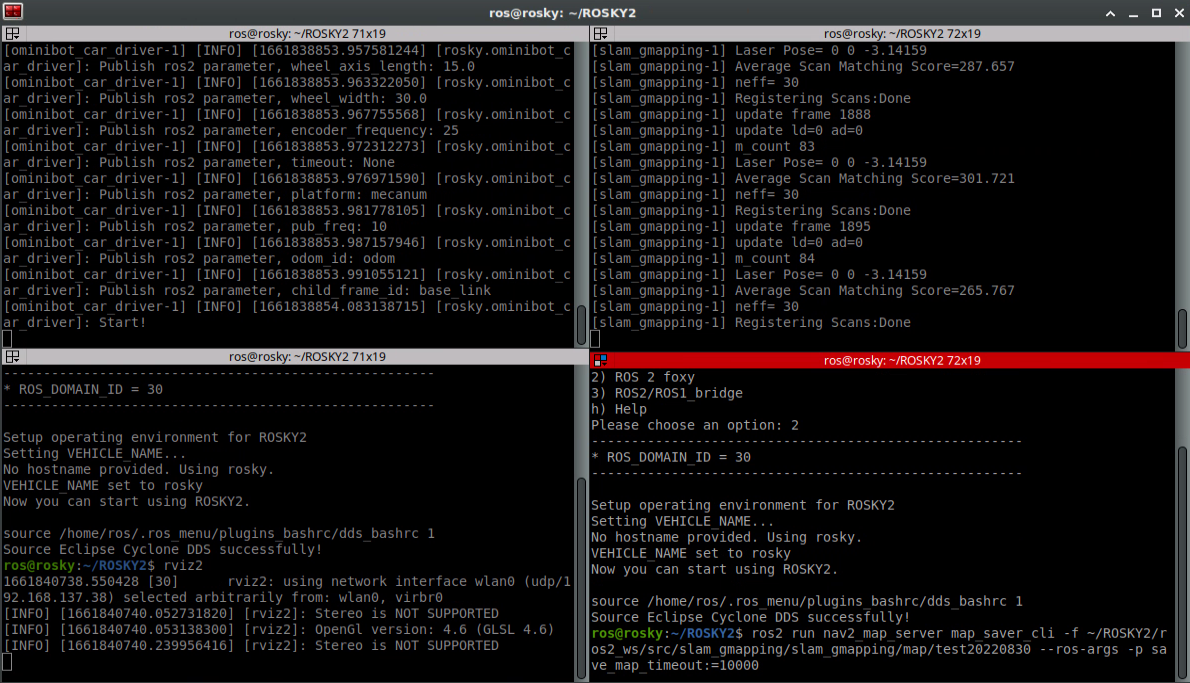1190x683 pixels.
Task: Maximize the Terminator window
Action: pos(1157,13)
